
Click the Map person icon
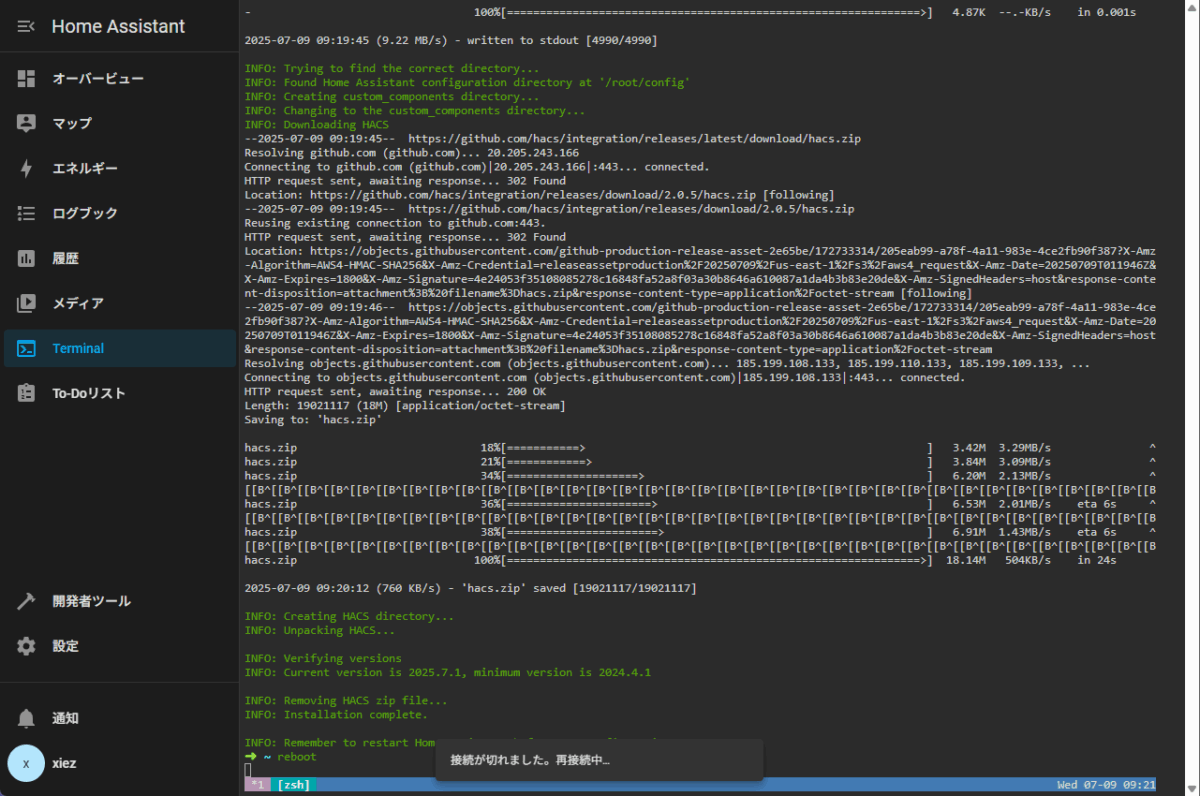pyautogui.click(x=26, y=123)
